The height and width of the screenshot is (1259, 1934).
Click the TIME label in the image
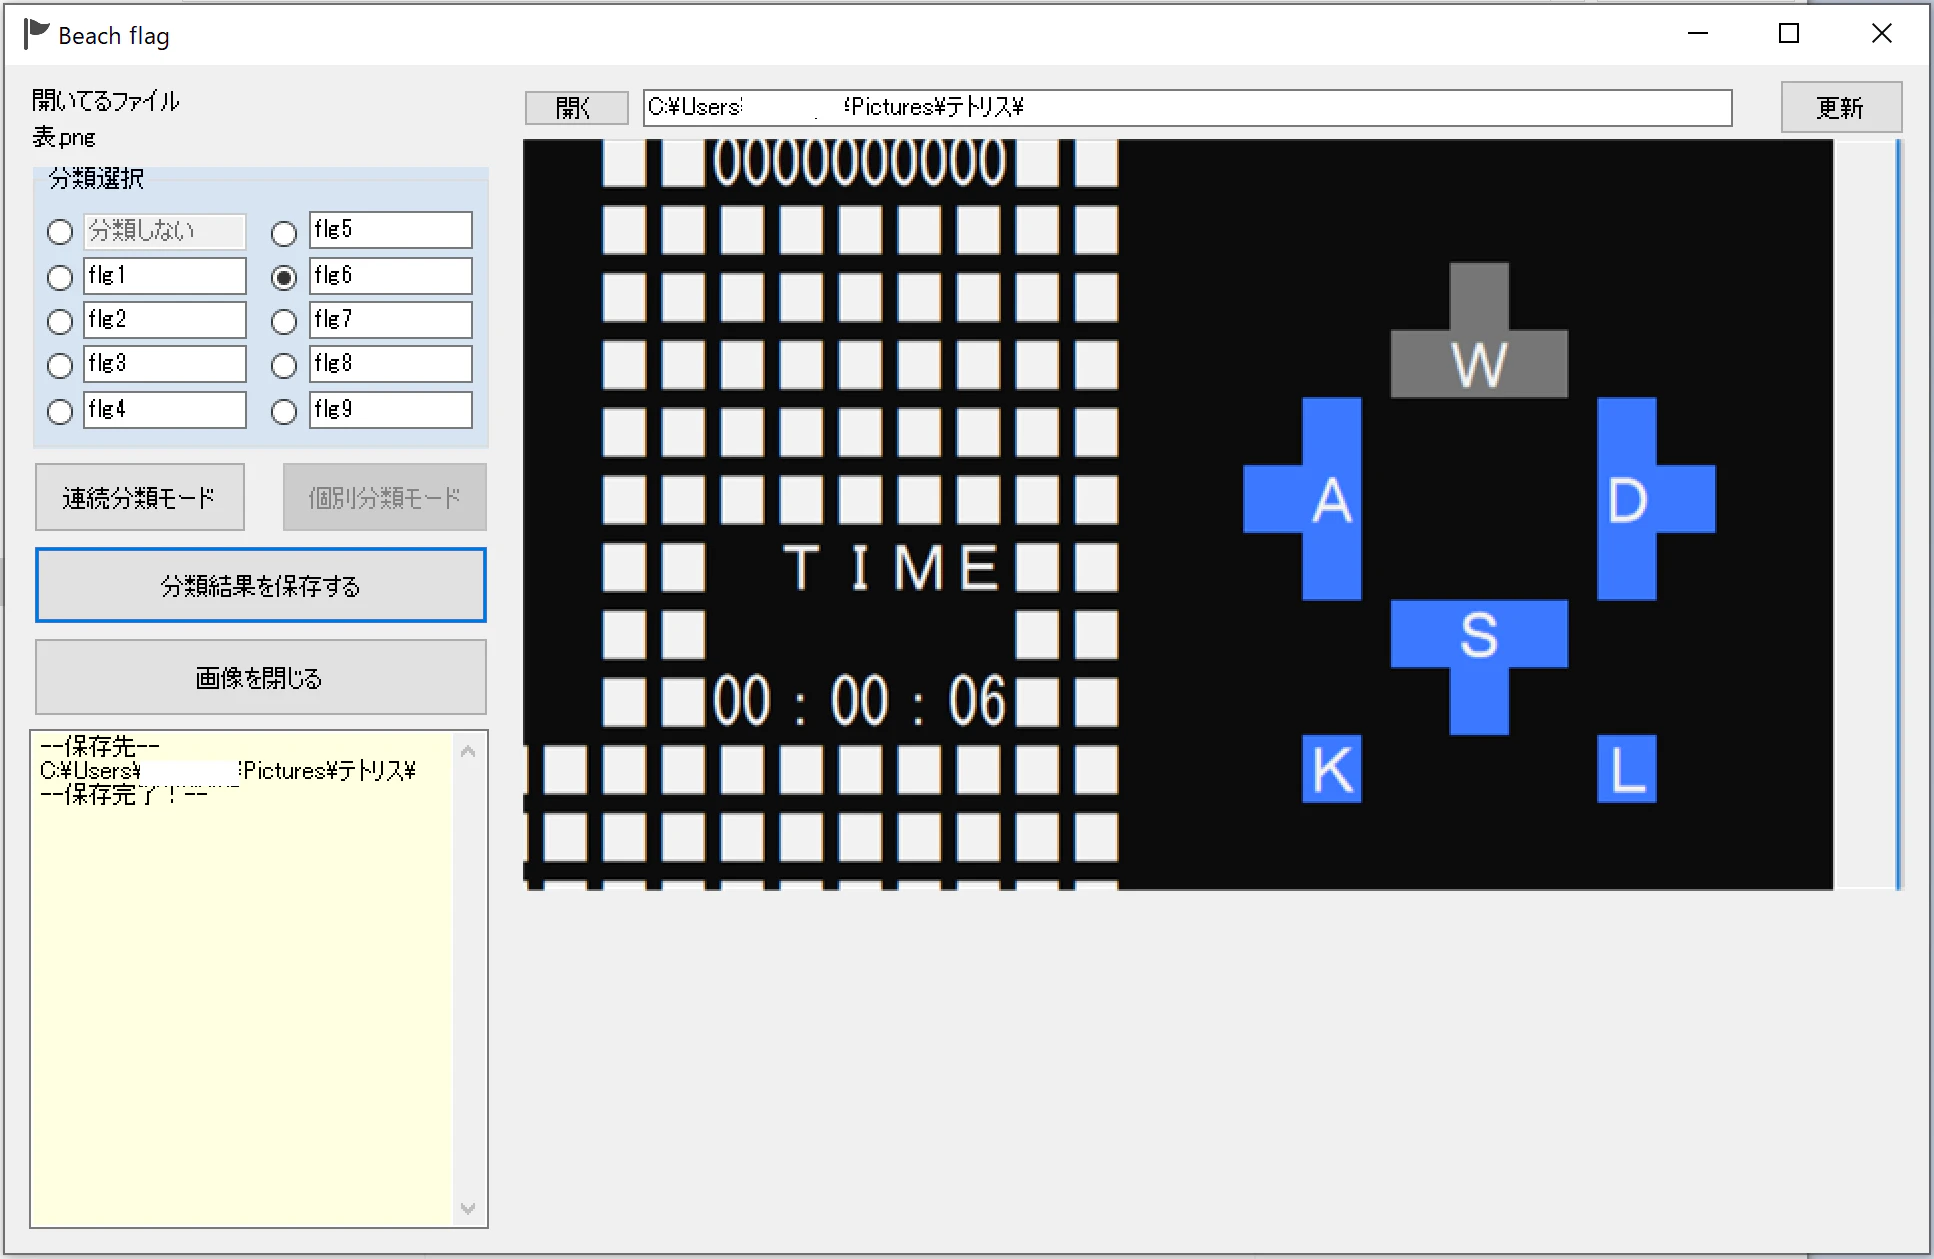(890, 567)
